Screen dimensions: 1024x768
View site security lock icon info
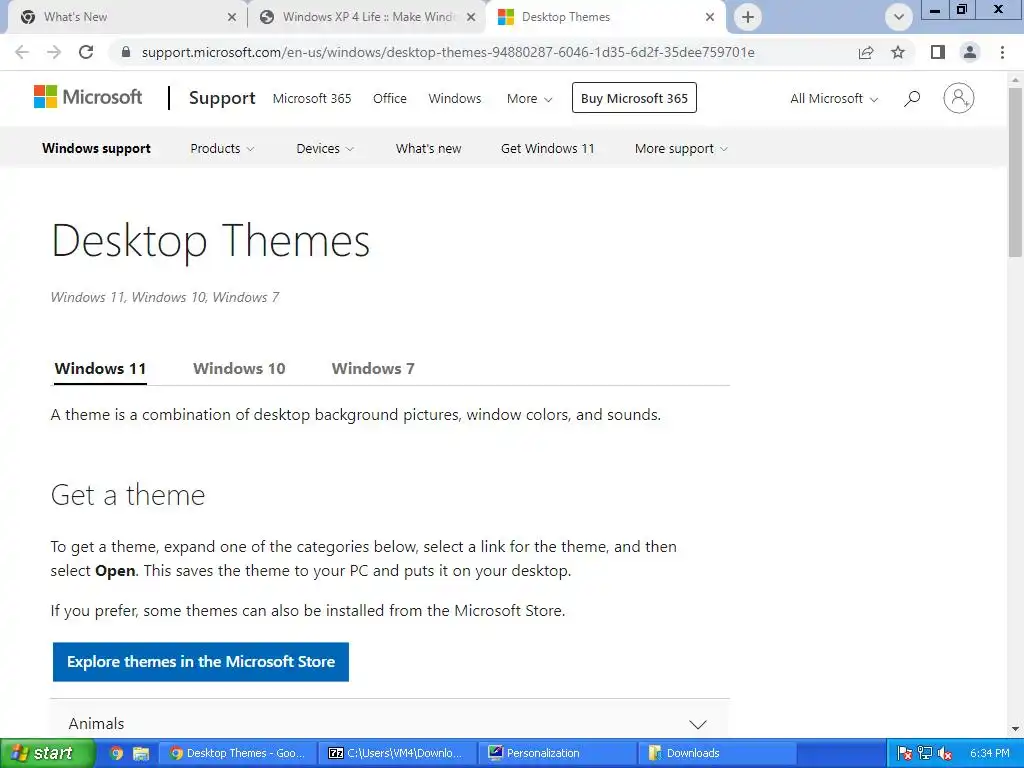point(126,52)
